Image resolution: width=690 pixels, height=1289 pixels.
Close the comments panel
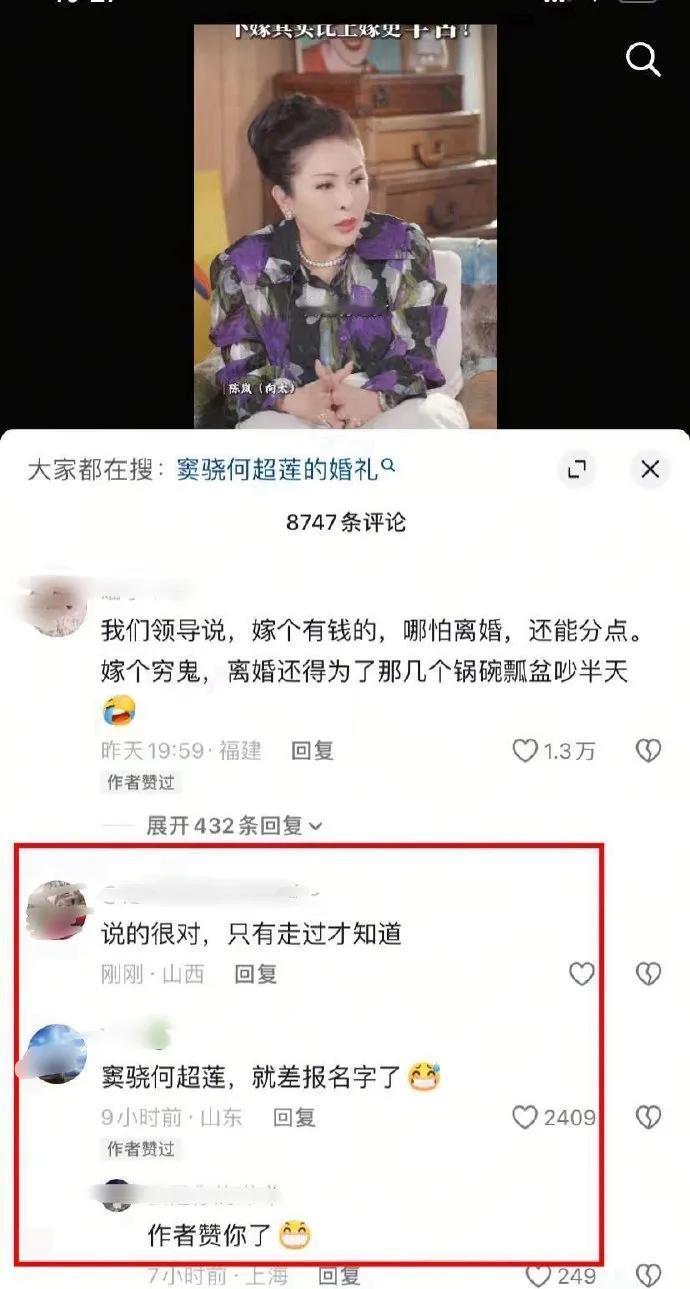650,469
